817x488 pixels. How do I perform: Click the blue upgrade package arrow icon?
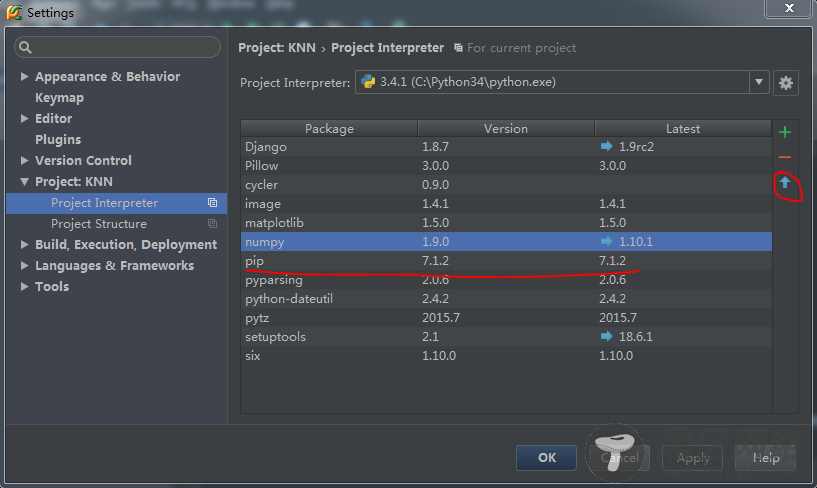[x=785, y=182]
